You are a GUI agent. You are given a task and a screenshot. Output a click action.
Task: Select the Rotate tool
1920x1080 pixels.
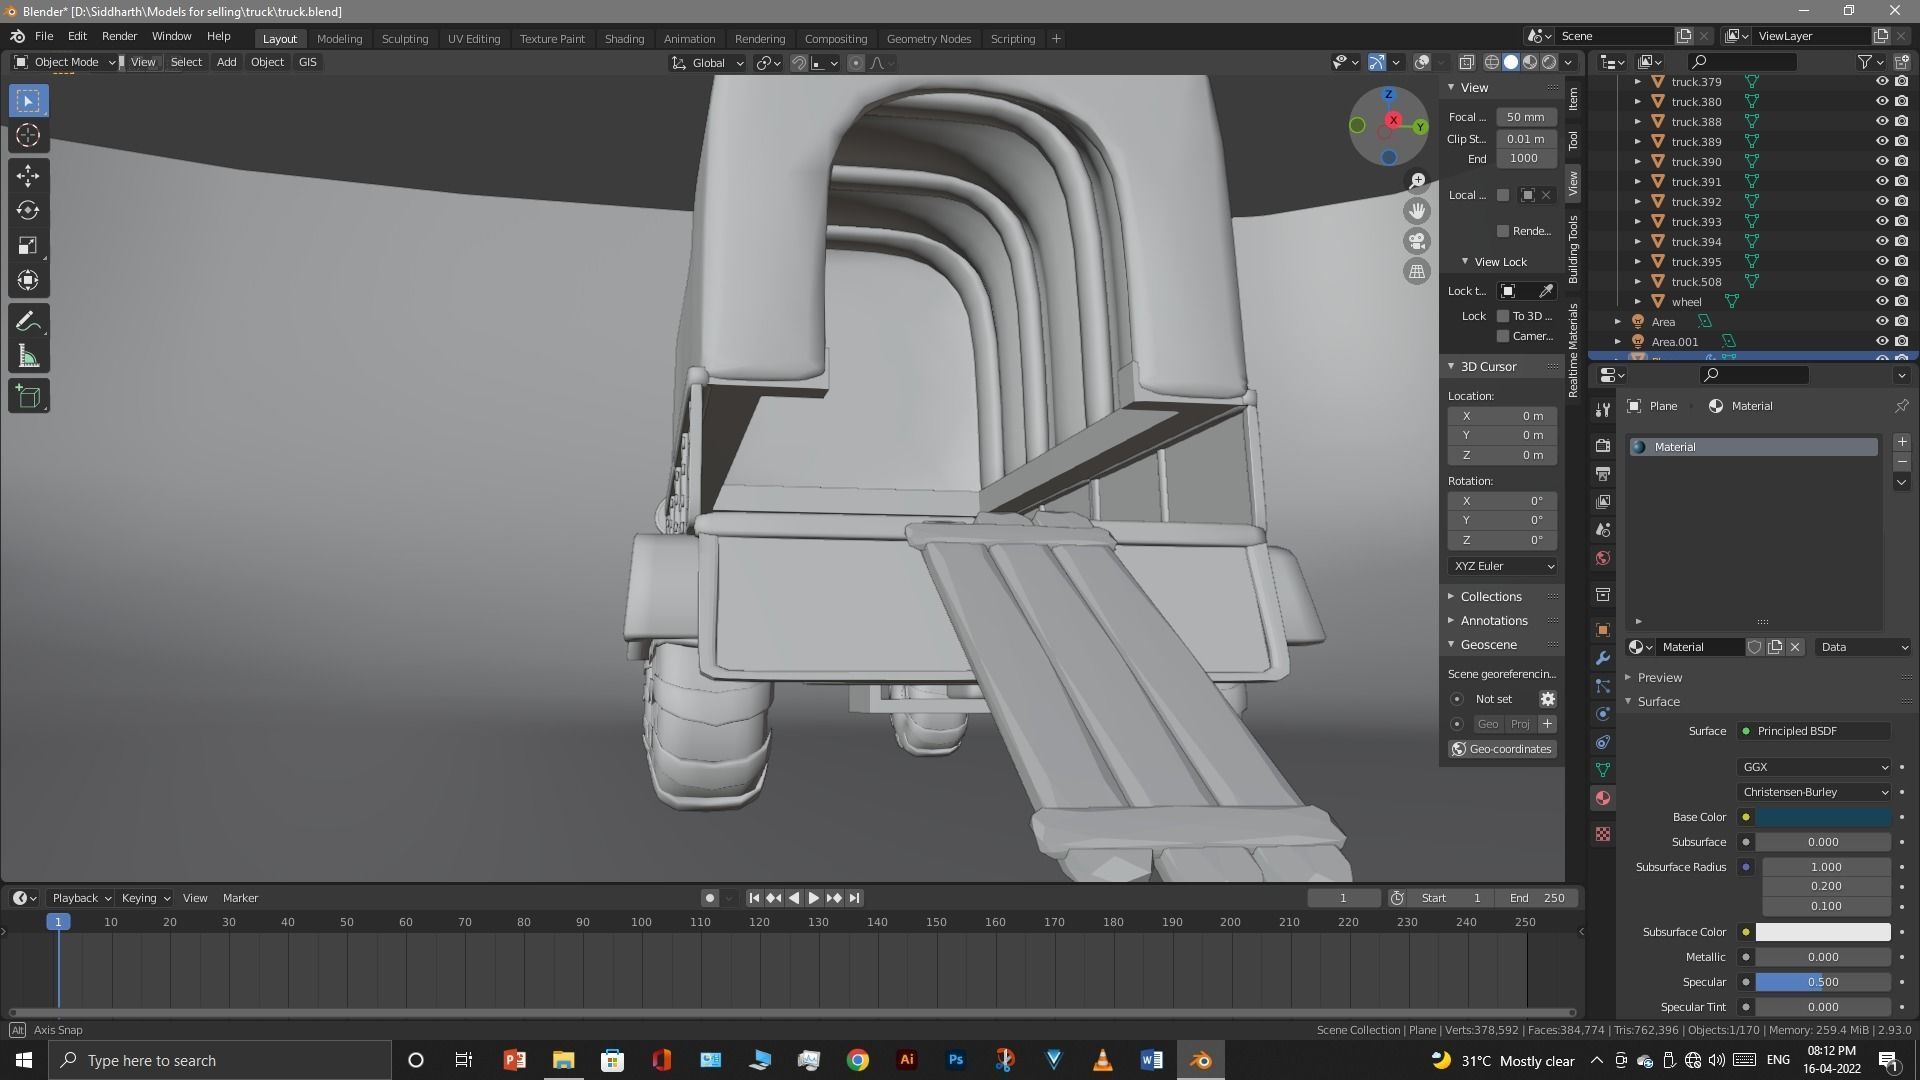point(28,211)
